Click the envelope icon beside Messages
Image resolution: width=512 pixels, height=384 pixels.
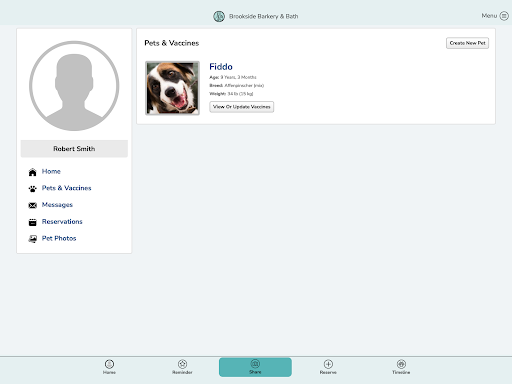click(x=32, y=205)
